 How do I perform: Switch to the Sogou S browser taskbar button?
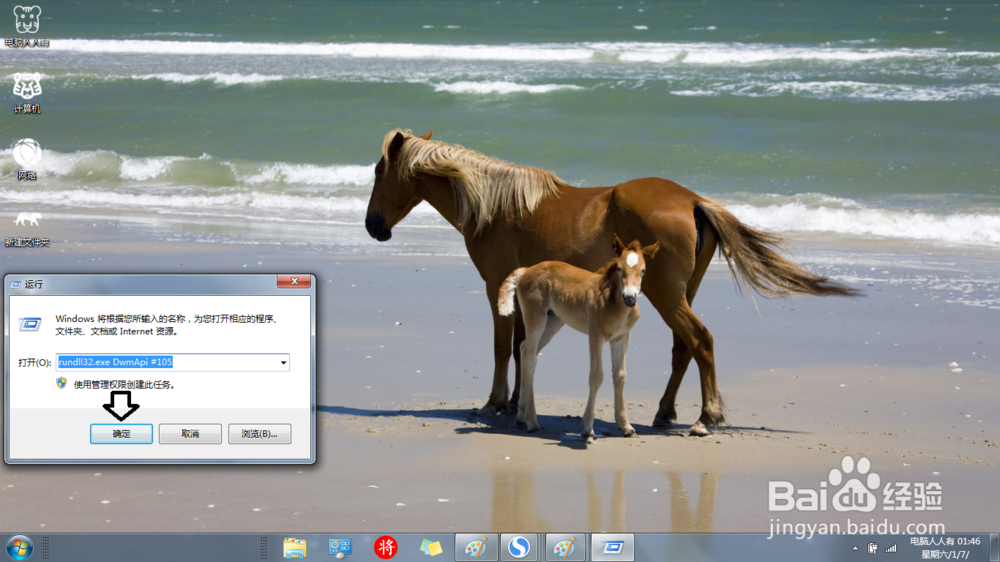click(x=519, y=548)
